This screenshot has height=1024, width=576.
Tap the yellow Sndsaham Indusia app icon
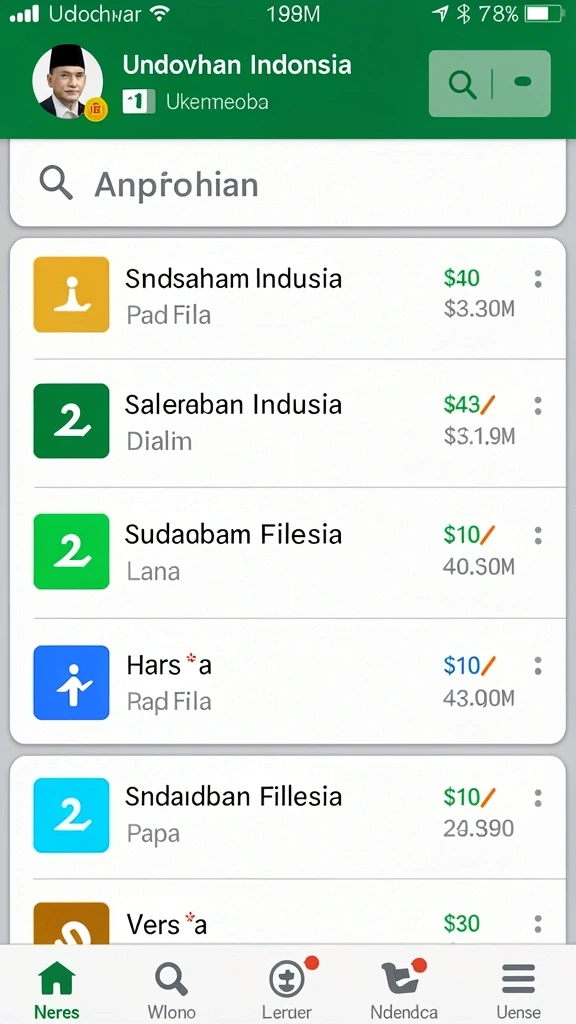tap(71, 294)
